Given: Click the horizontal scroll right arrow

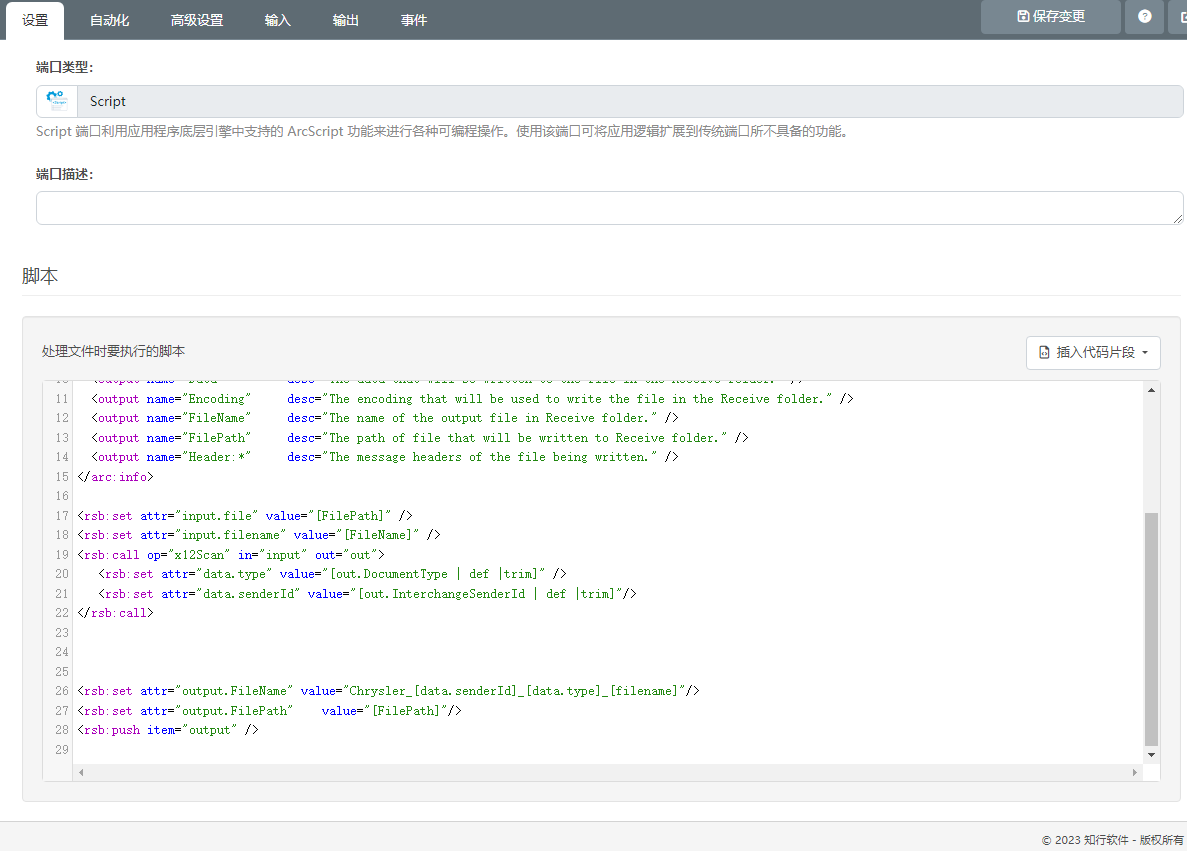Looking at the screenshot, I should click(x=1134, y=772).
